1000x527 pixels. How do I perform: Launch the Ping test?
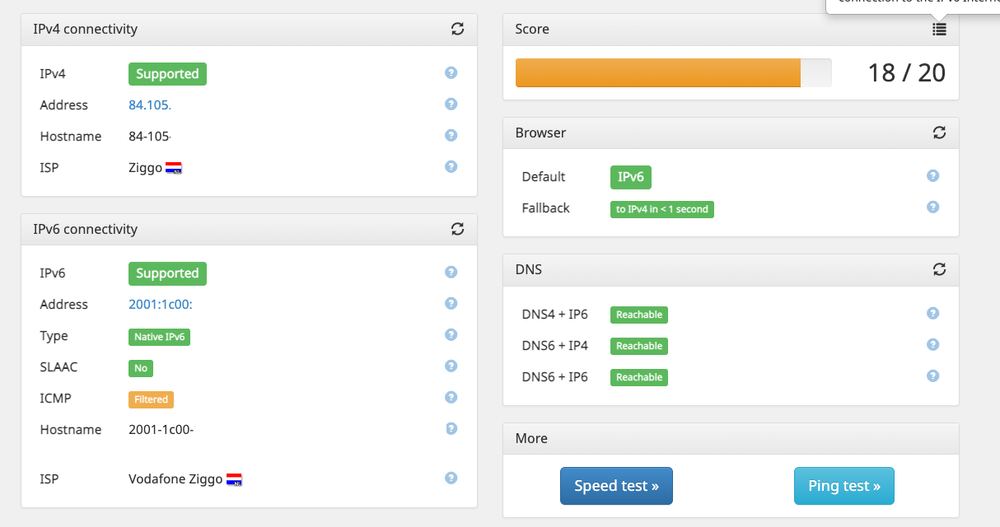pos(844,486)
